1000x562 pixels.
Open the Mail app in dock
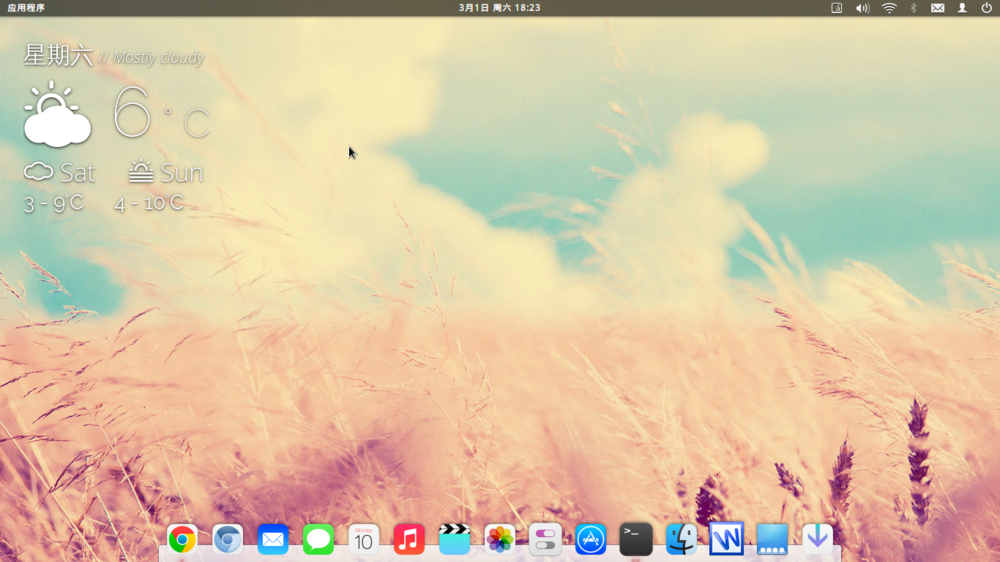pyautogui.click(x=273, y=540)
